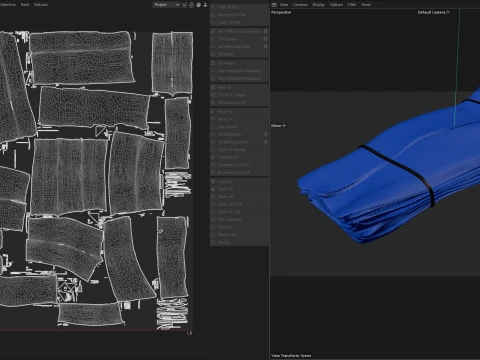
Task: Open UV Straighten options gear
Action: coord(265,134)
